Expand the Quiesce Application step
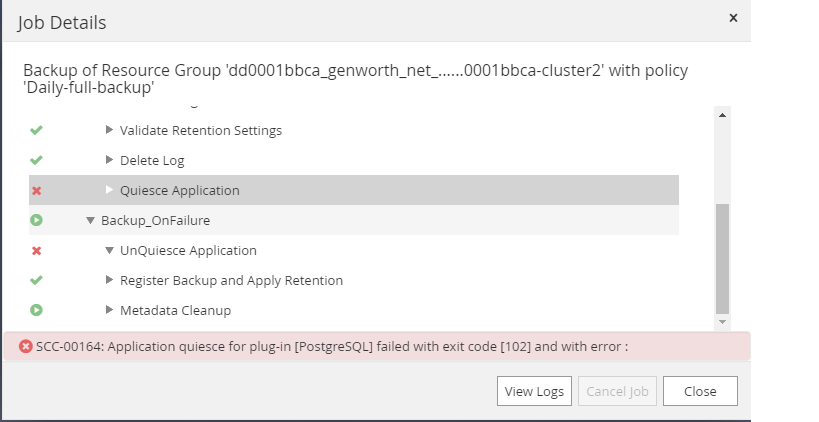The height and width of the screenshot is (422, 819). (x=110, y=190)
